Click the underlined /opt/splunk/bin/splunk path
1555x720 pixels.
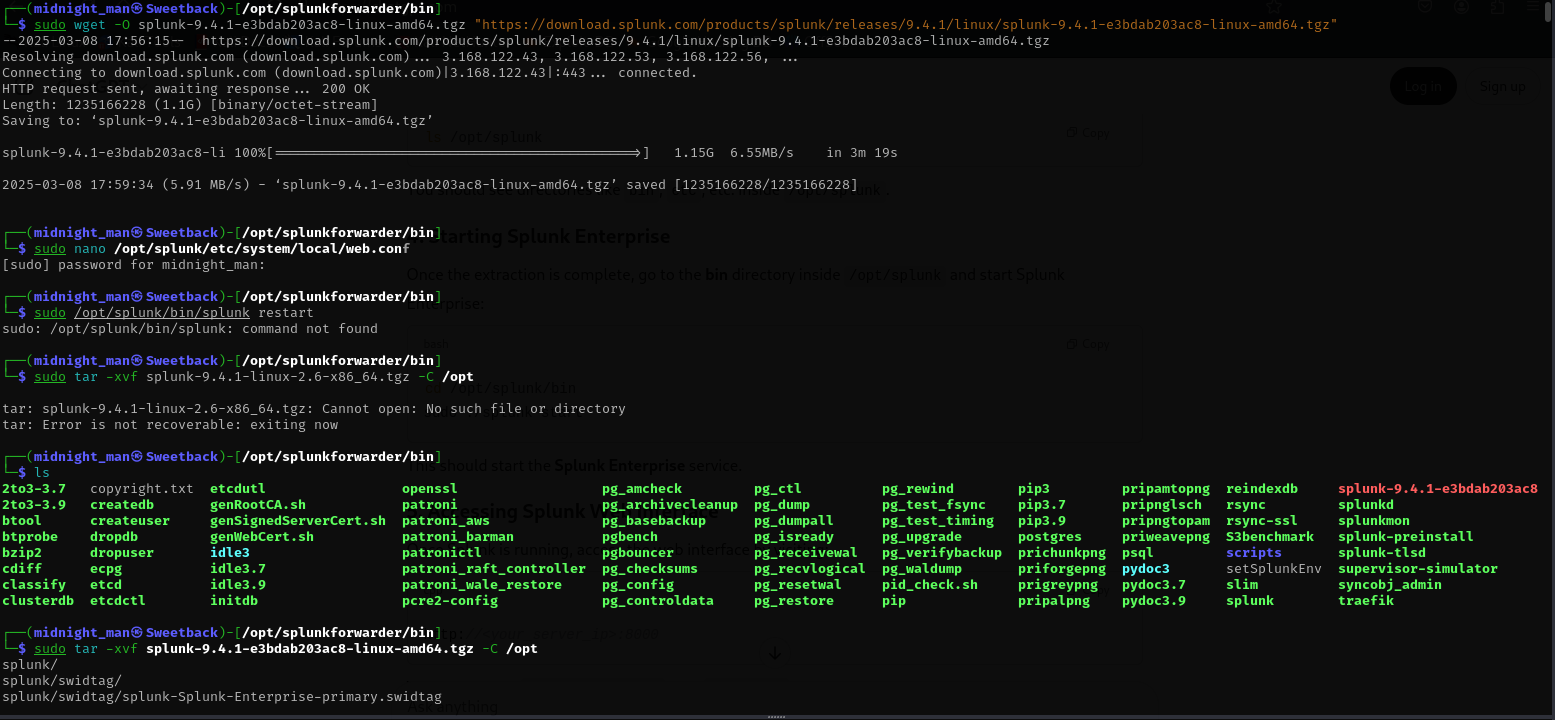[161, 312]
